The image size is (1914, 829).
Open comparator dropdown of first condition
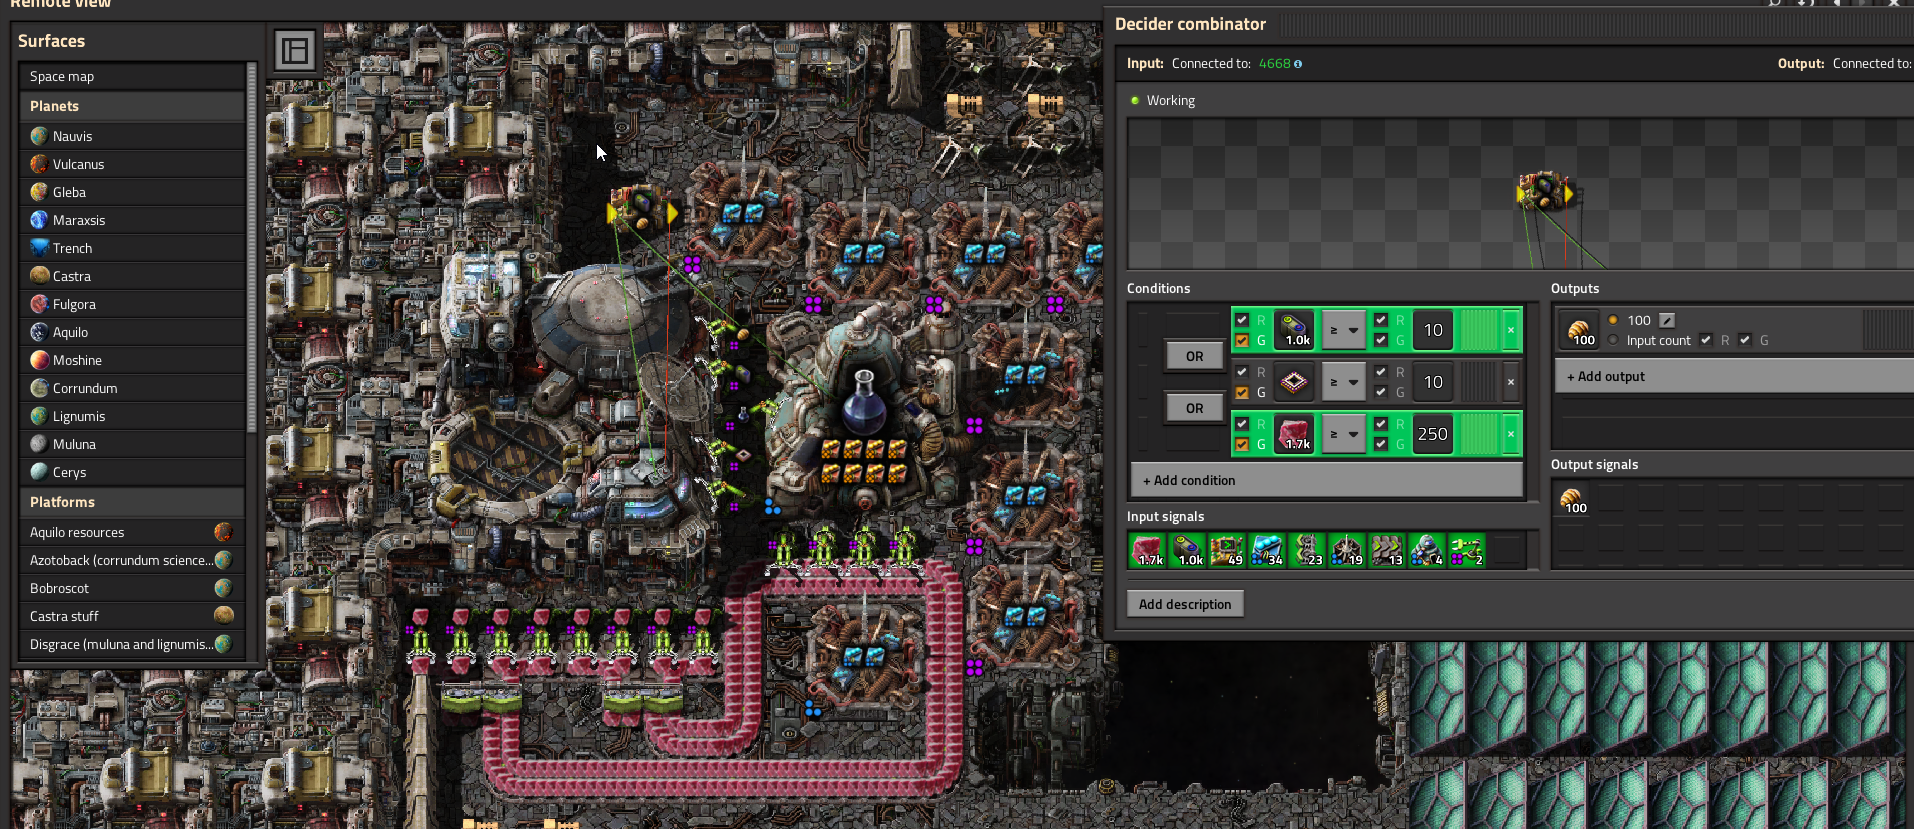1343,330
